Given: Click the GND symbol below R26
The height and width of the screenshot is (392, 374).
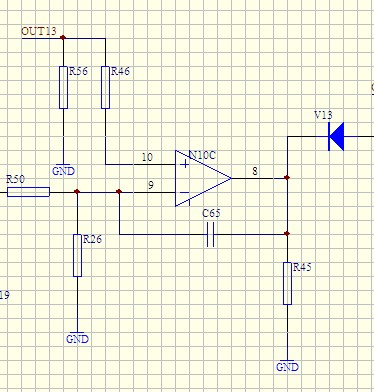Looking at the screenshot, I should pos(77,339).
